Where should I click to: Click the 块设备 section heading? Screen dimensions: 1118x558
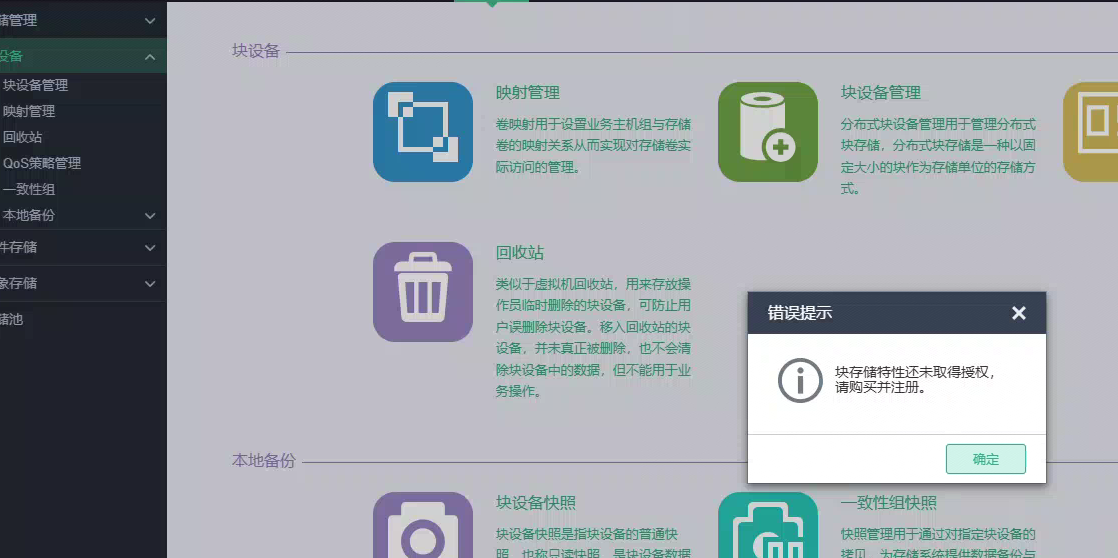point(256,51)
